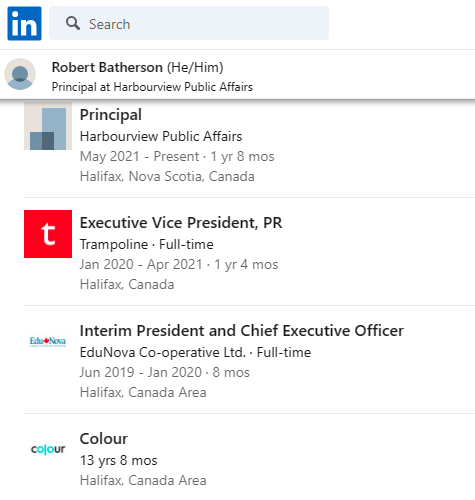Click Principal at Harbourview Public Affairs headline
475x500 pixels.
click(x=152, y=87)
